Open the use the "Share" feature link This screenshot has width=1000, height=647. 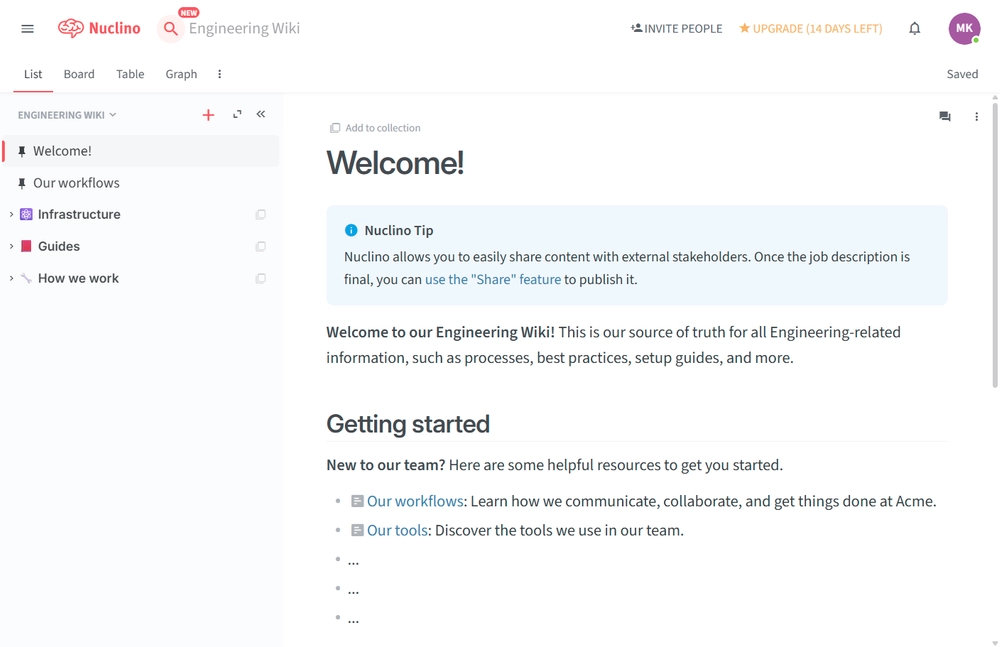493,279
